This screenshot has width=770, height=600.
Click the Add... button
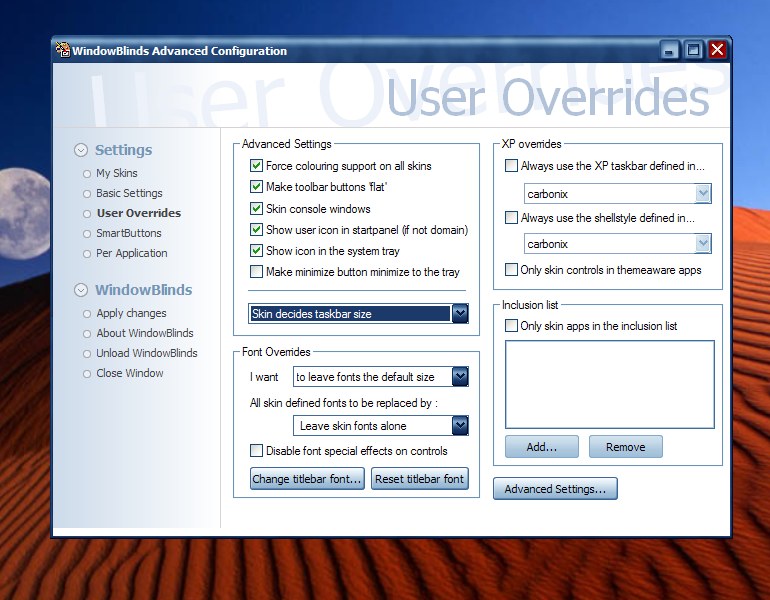pyautogui.click(x=542, y=447)
